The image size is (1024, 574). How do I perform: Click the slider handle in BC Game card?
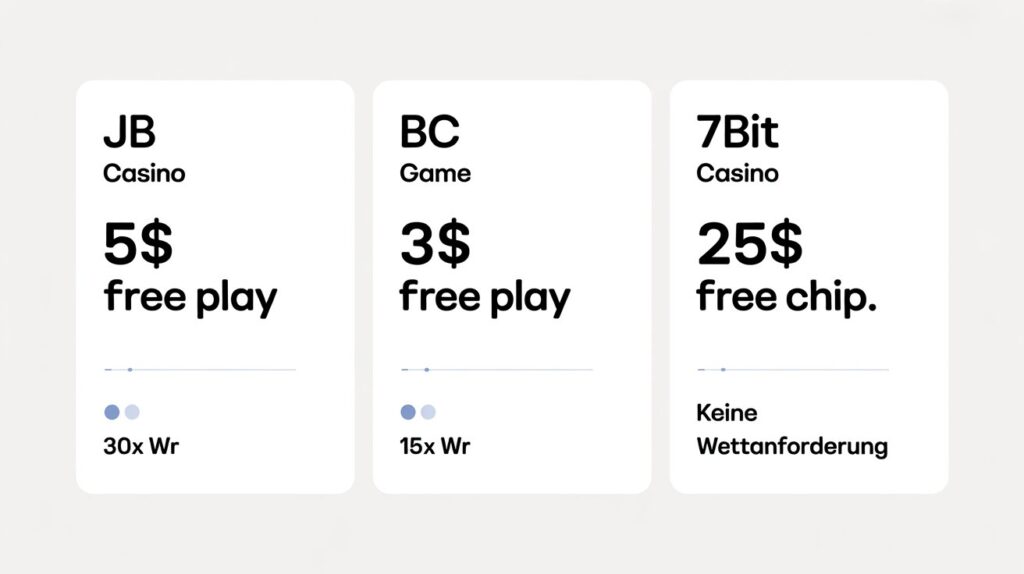click(x=427, y=370)
